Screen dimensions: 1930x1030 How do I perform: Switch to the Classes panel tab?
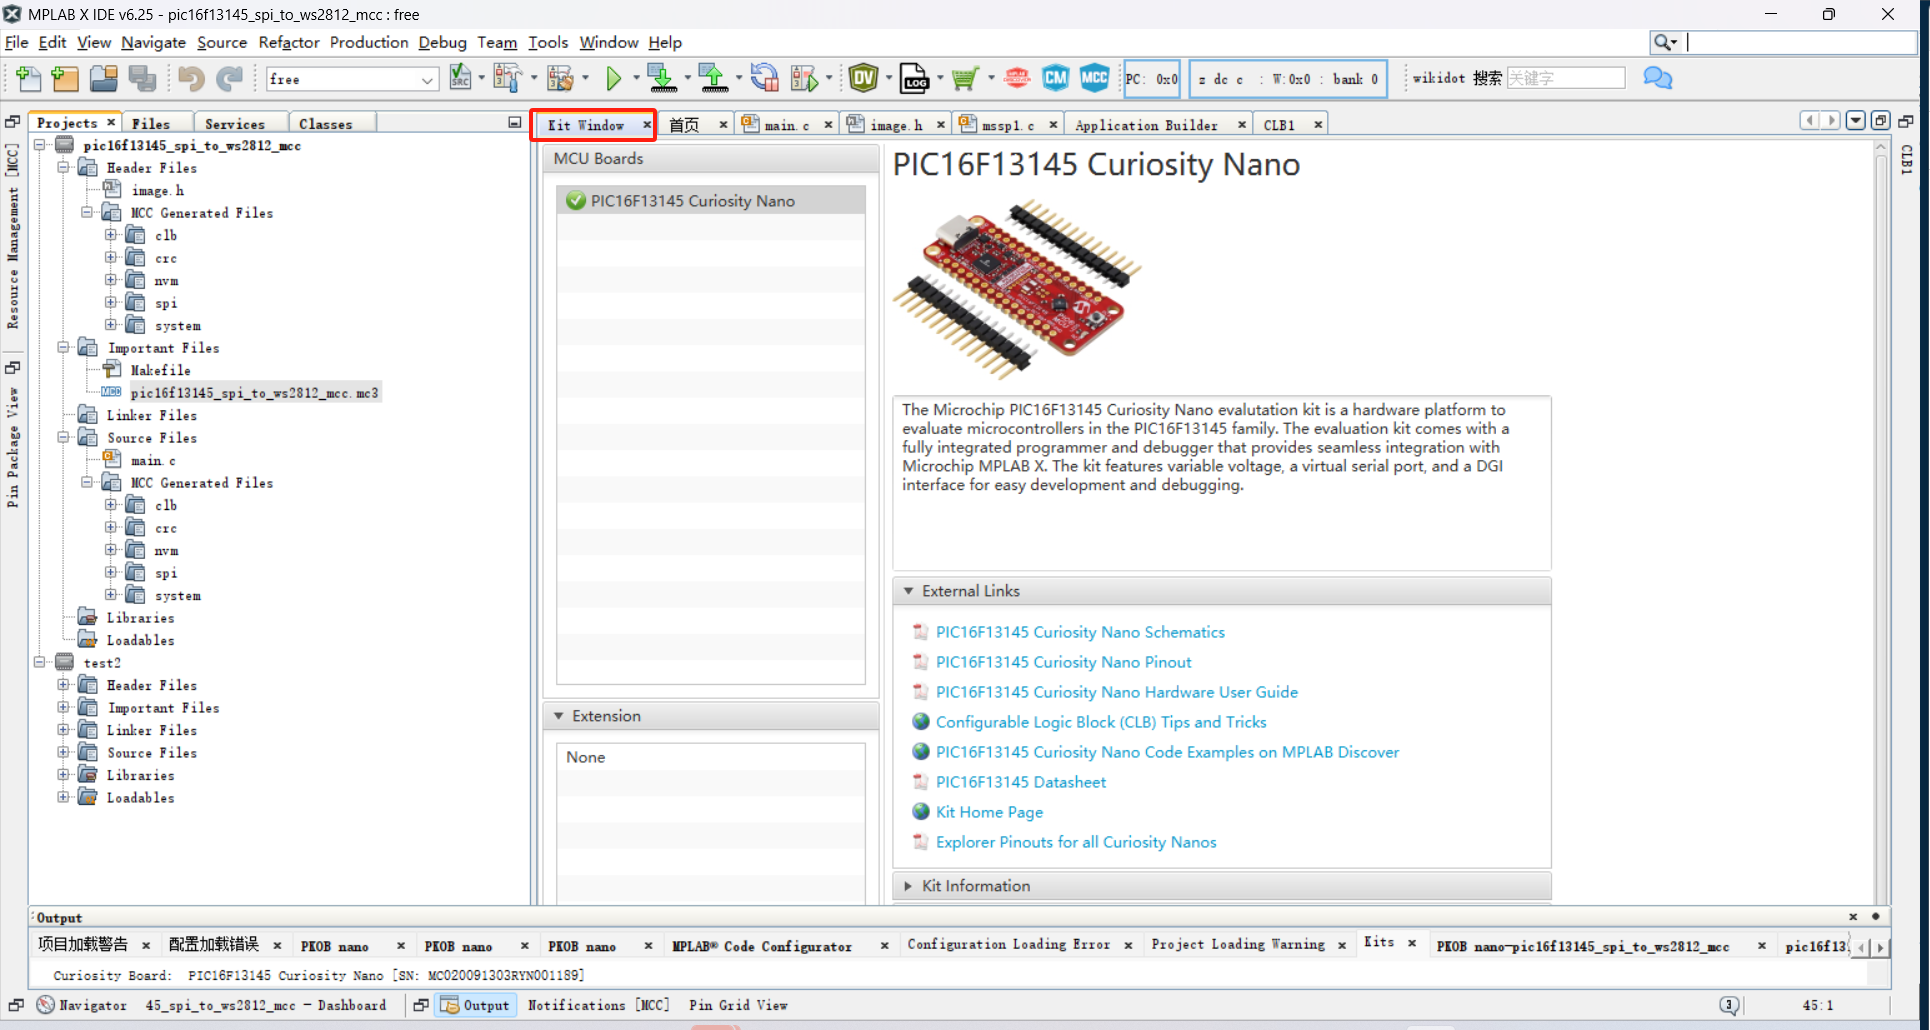[x=326, y=123]
